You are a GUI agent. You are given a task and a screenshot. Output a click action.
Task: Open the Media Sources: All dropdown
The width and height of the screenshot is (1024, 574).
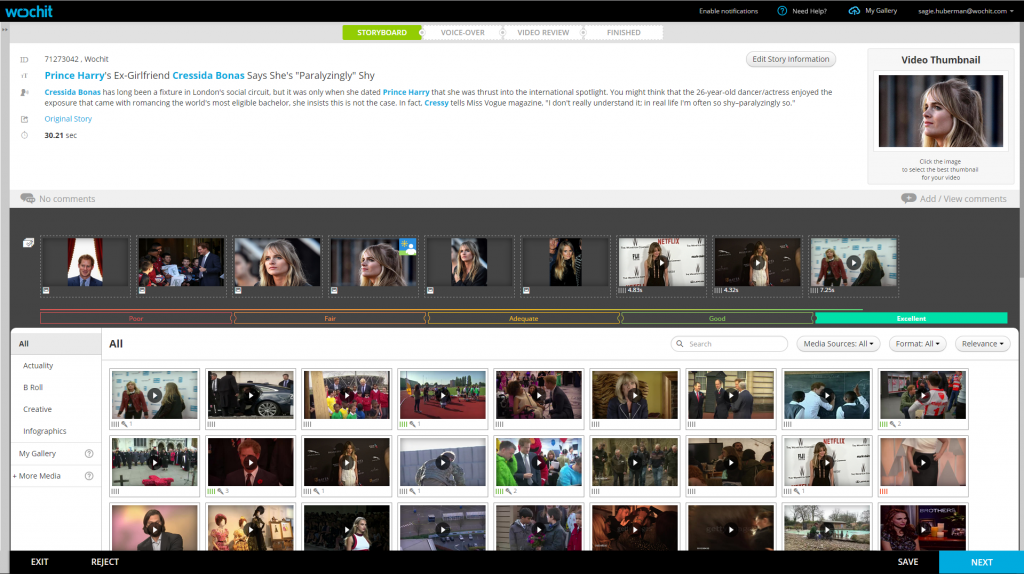(x=838, y=343)
